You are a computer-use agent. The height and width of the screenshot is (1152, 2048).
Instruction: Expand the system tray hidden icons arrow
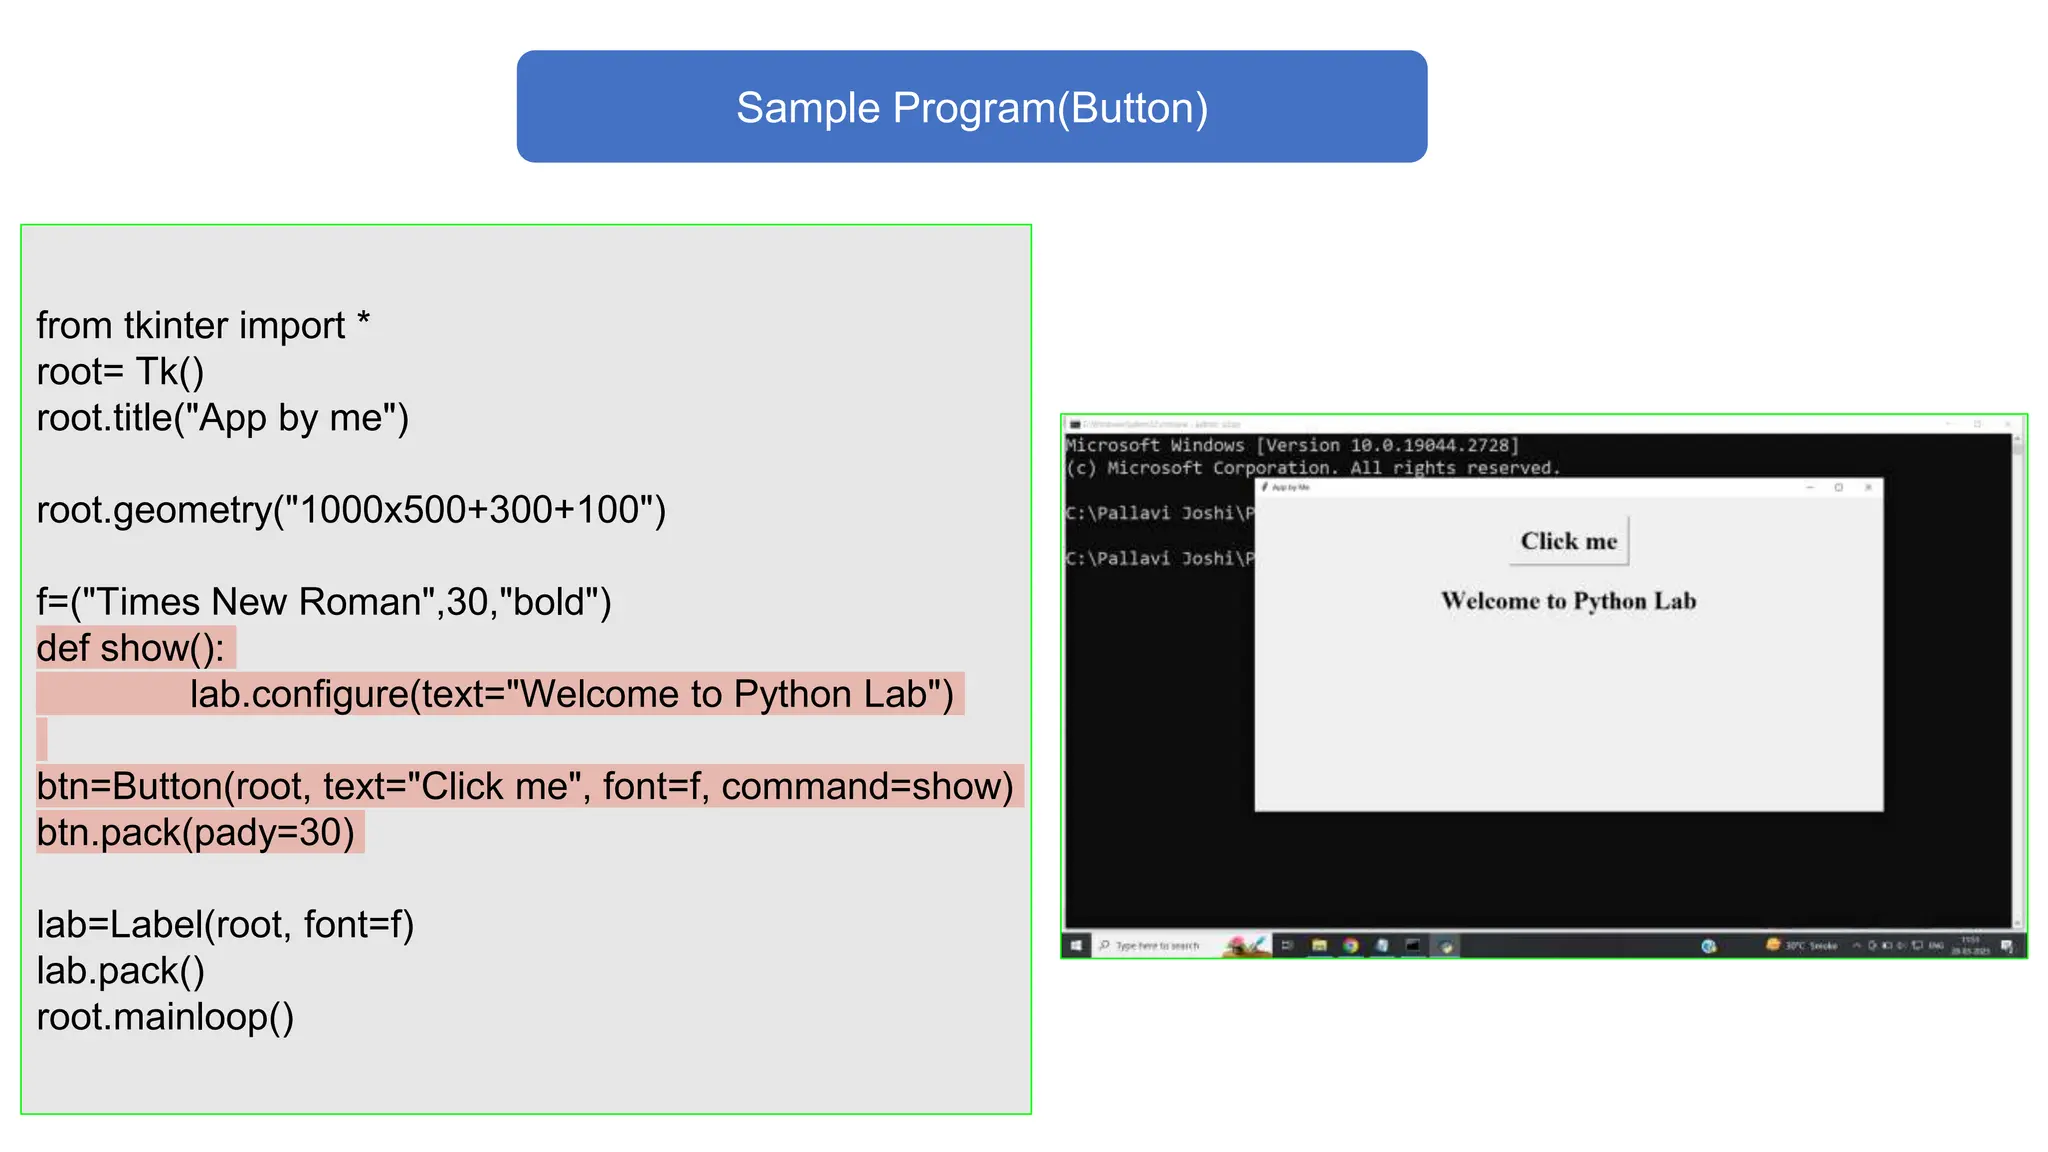(1856, 945)
